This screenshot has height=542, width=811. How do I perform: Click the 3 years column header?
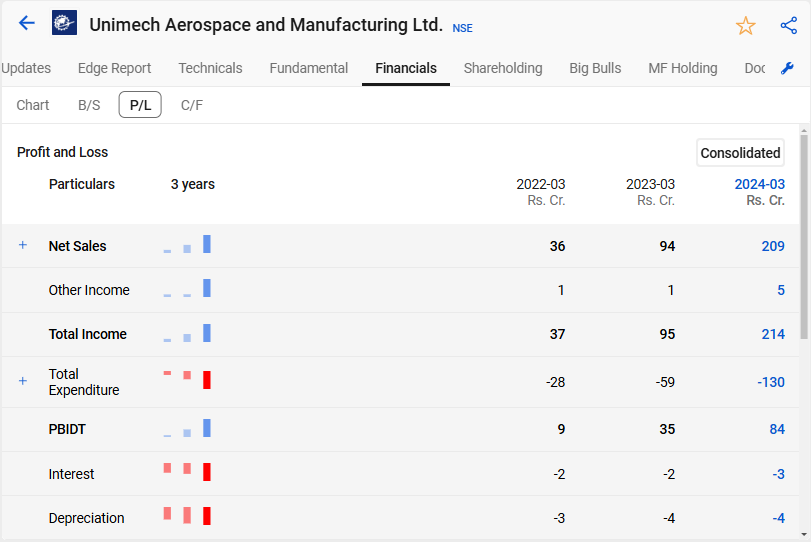(192, 184)
